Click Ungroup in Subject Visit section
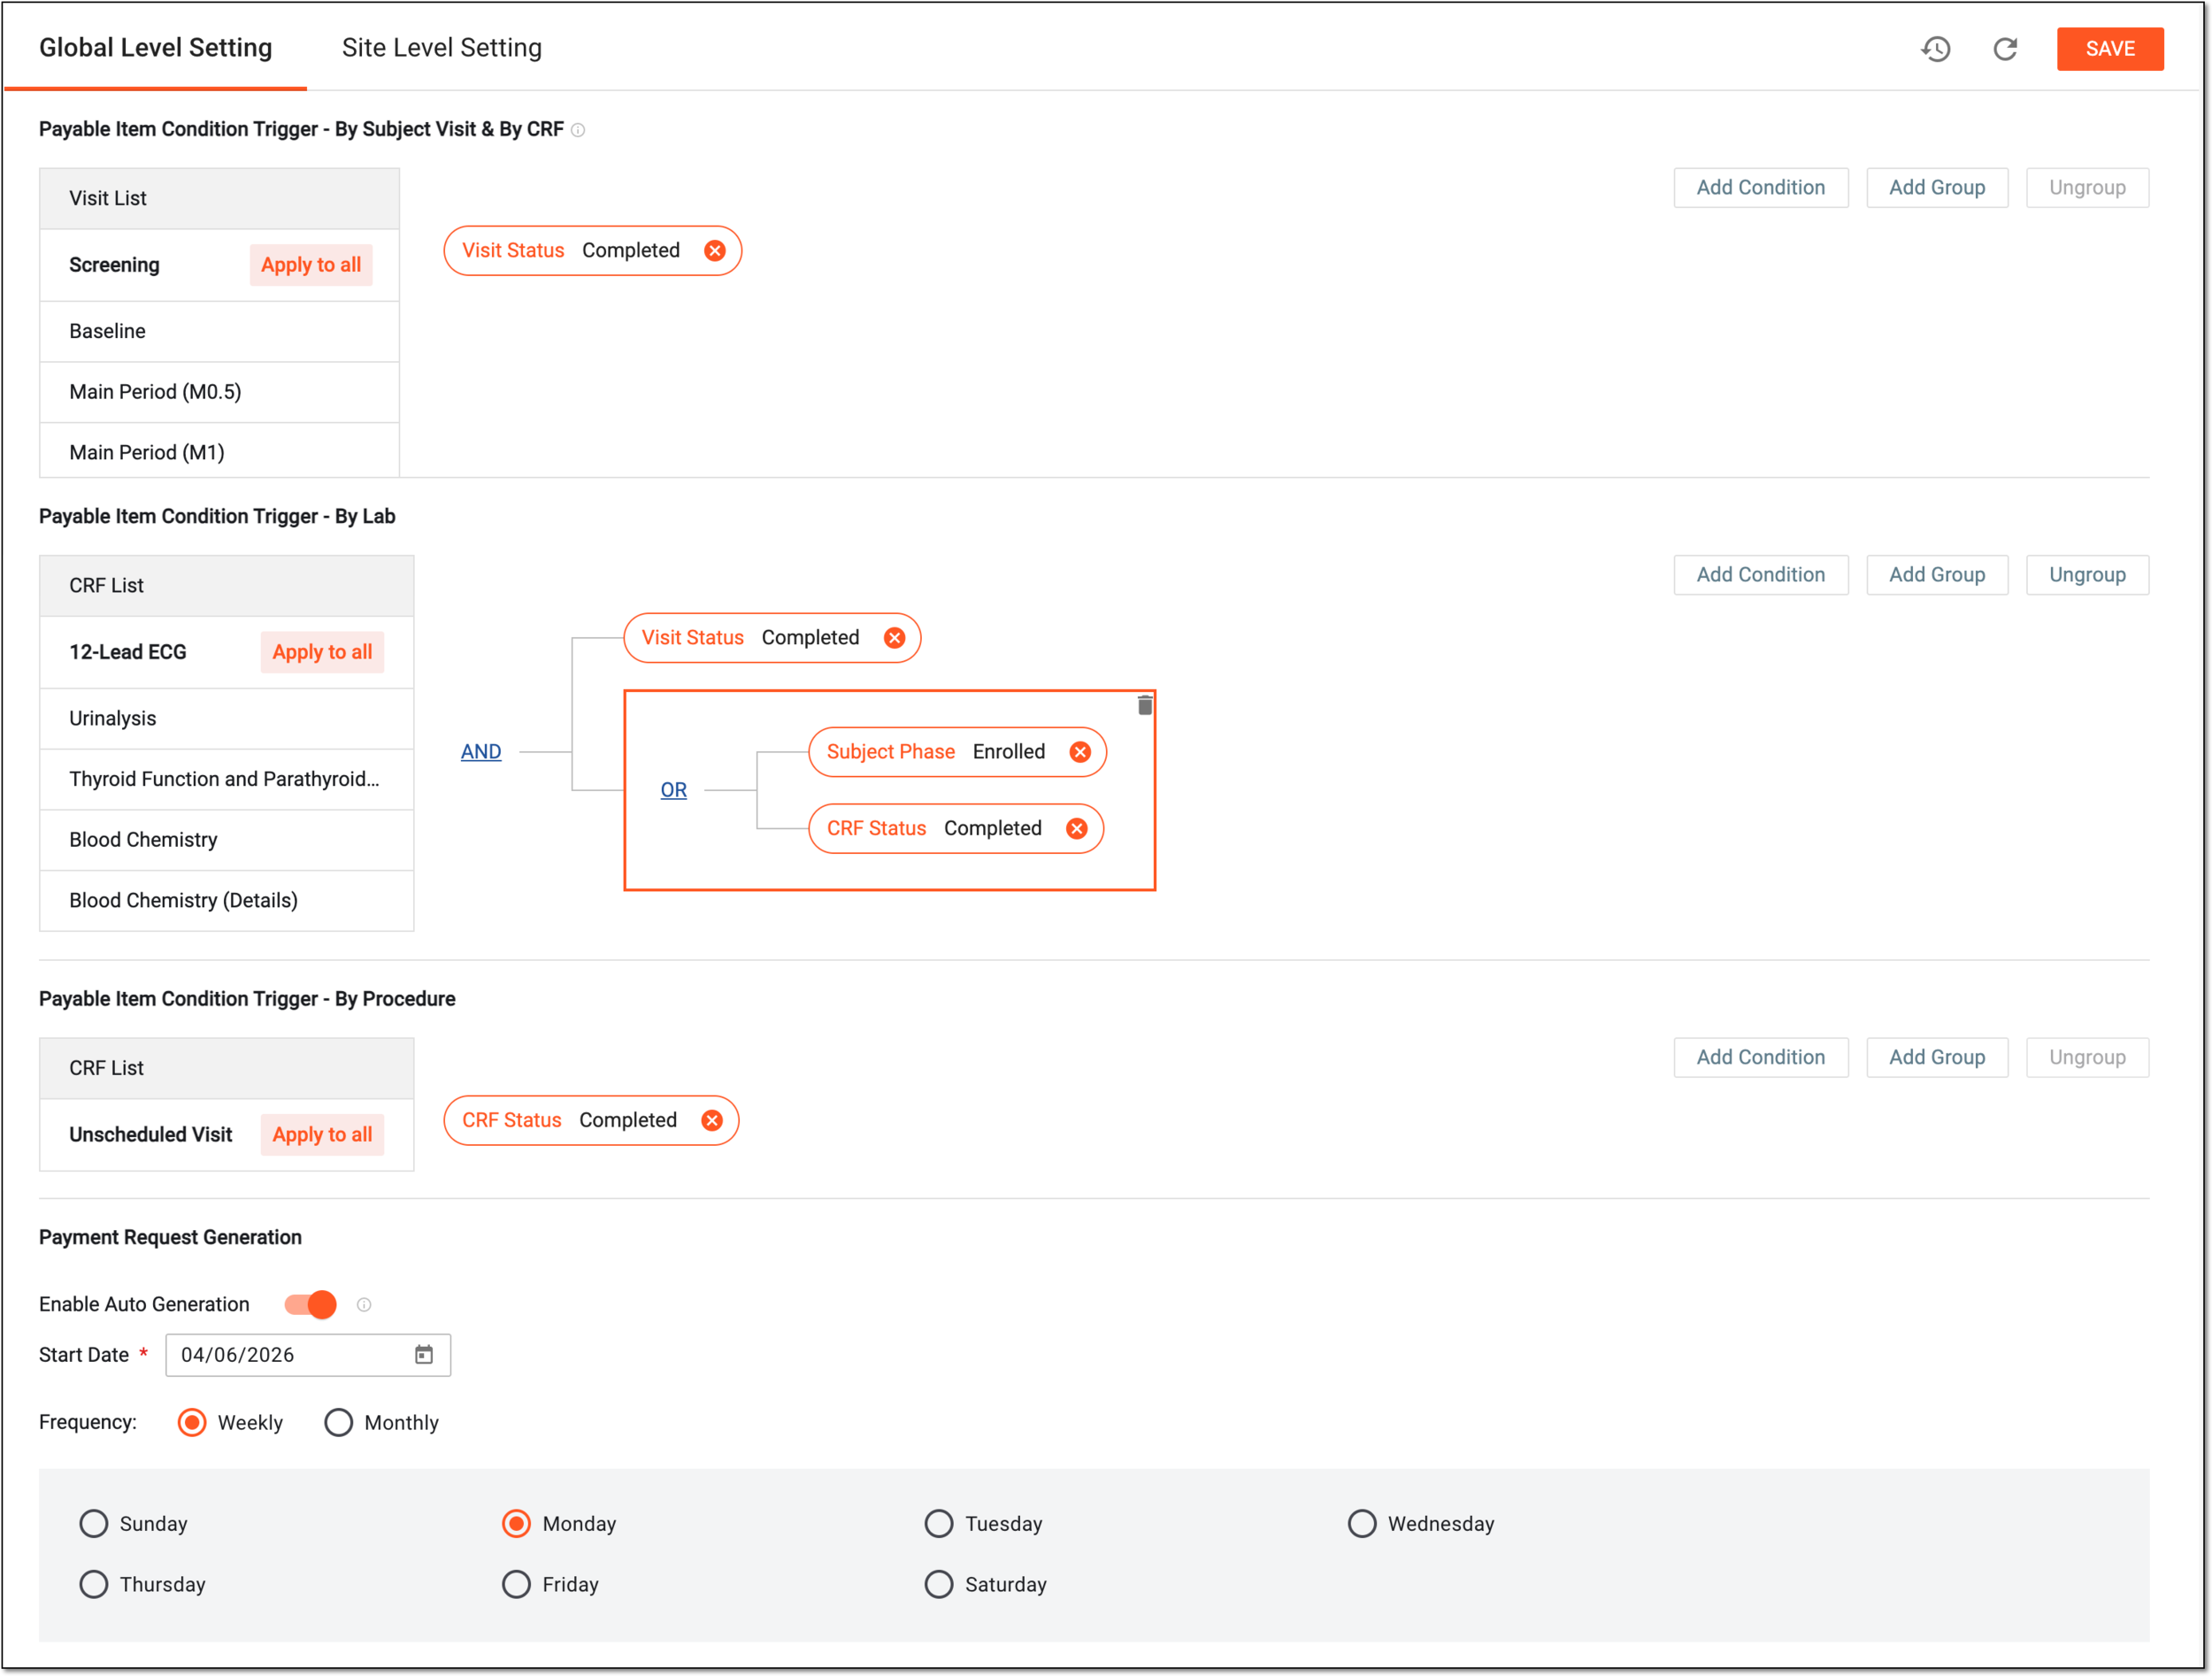The image size is (2212, 1676). coord(2087,188)
